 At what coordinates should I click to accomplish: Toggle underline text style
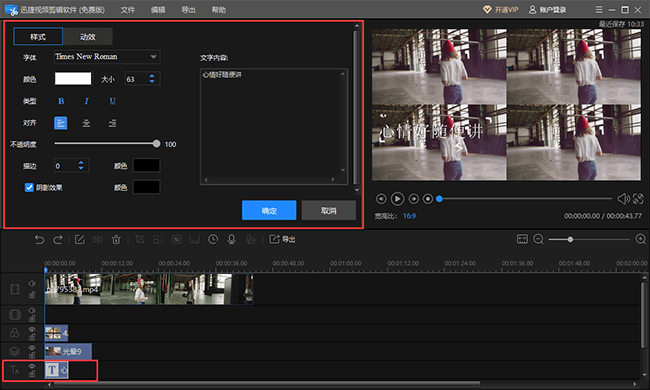pyautogui.click(x=112, y=101)
